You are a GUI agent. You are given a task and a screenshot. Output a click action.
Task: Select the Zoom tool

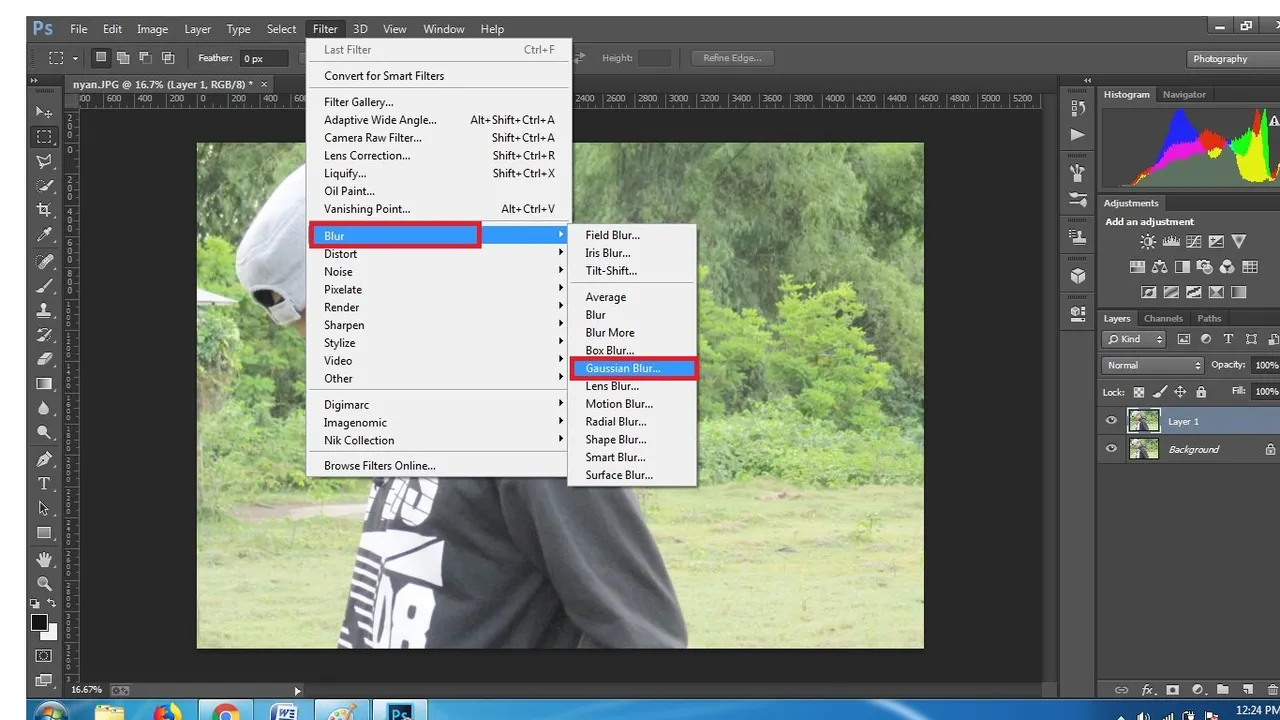tap(44, 583)
